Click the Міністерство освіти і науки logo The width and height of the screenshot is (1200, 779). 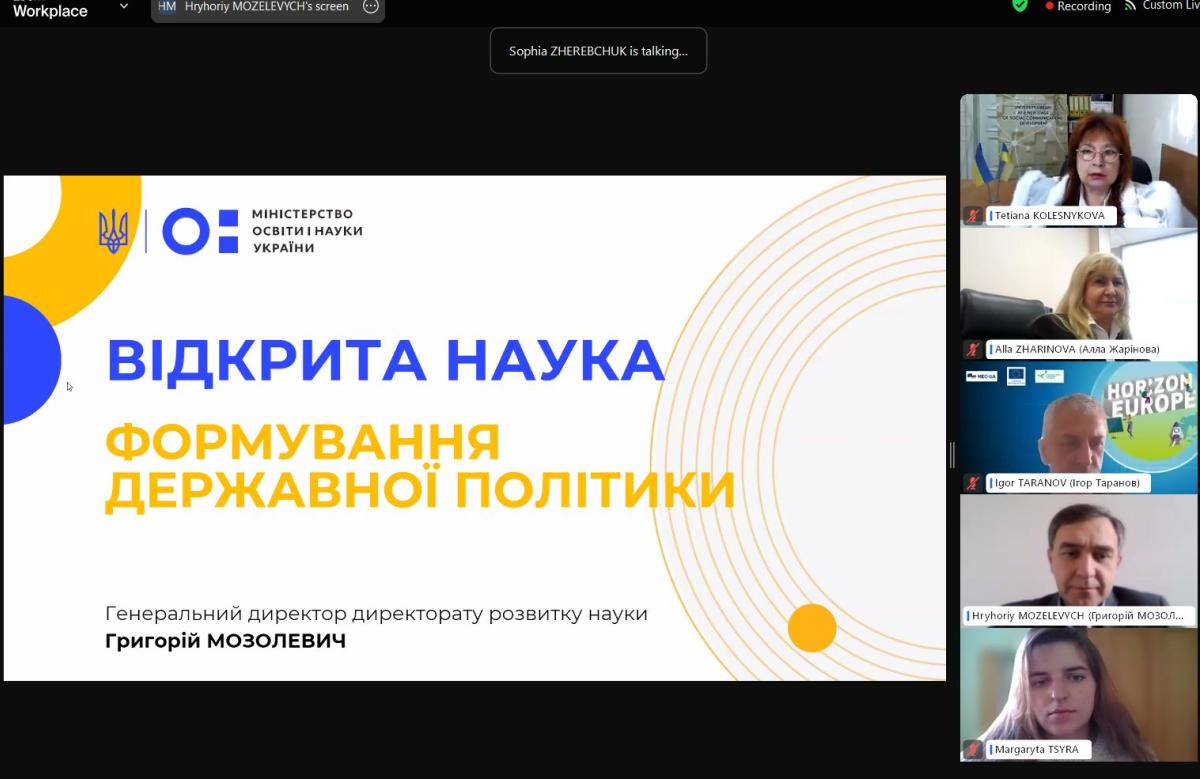coord(230,231)
